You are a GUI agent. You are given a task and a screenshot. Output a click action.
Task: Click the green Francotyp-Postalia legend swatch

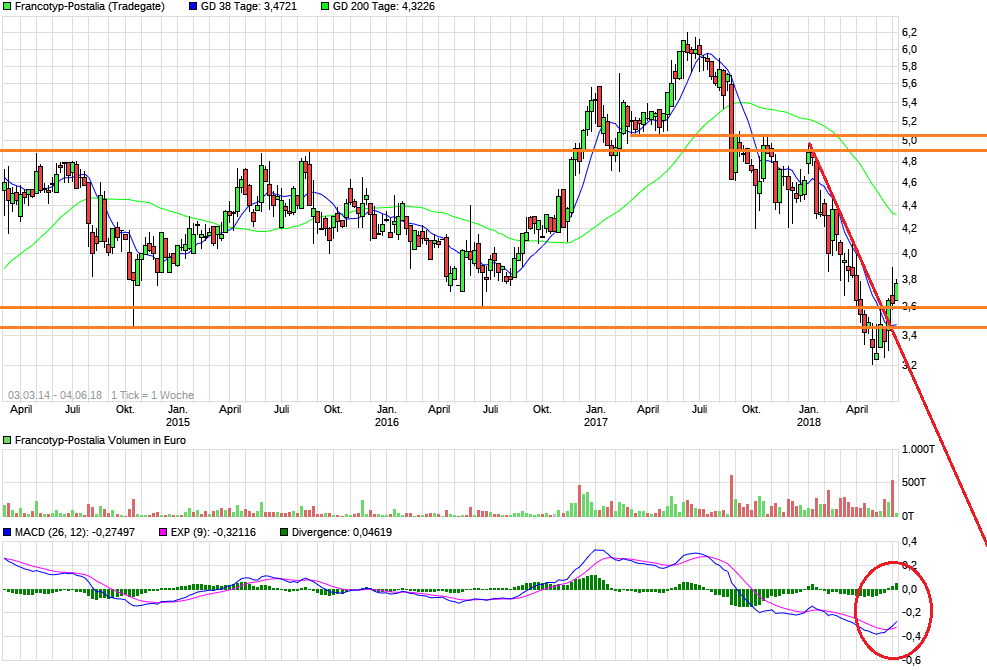[7, 6]
